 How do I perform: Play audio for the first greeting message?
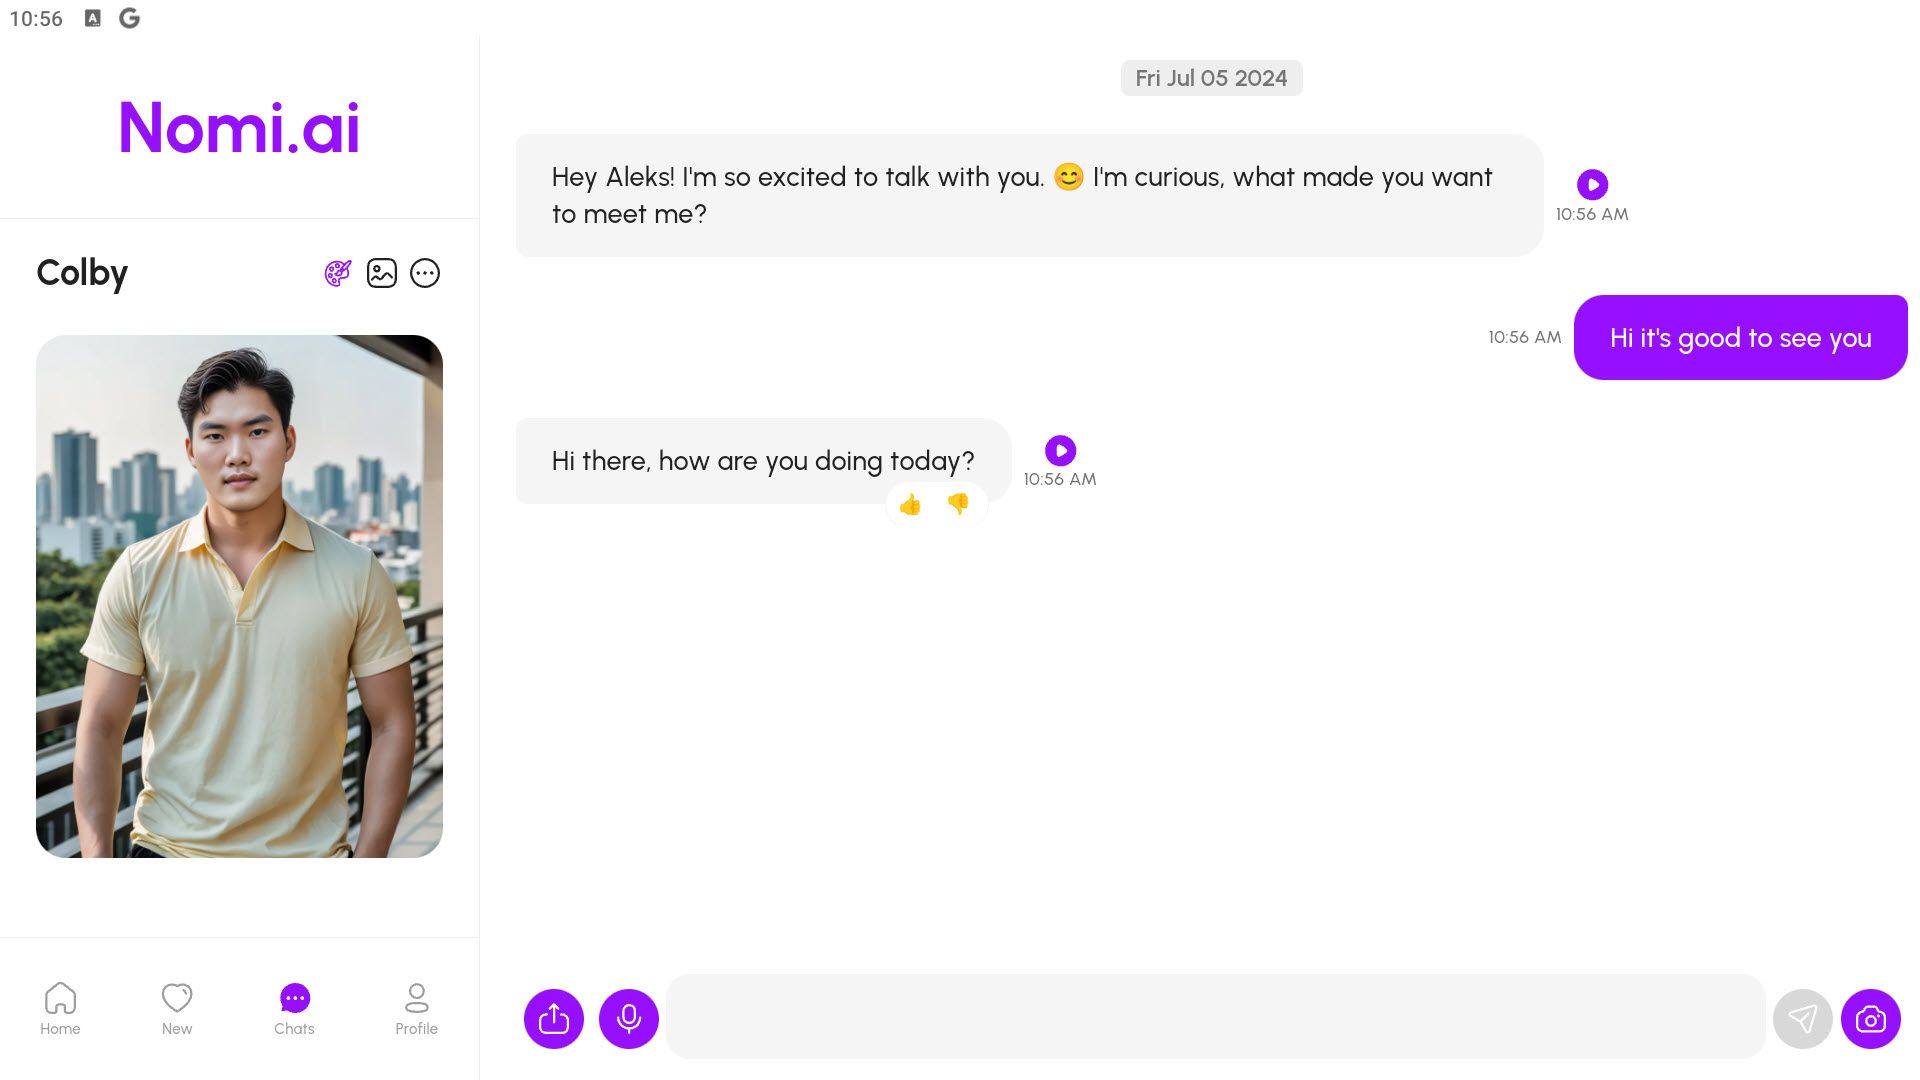pyautogui.click(x=1592, y=184)
